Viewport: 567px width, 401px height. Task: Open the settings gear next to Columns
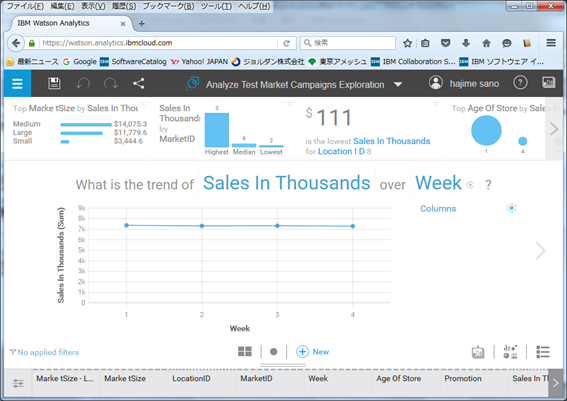511,208
